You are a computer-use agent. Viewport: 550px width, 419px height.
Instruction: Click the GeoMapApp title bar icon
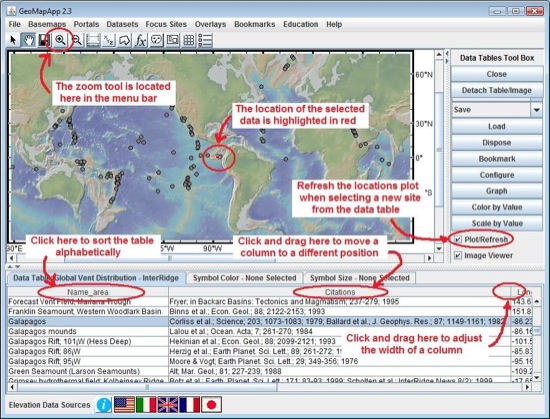point(12,11)
